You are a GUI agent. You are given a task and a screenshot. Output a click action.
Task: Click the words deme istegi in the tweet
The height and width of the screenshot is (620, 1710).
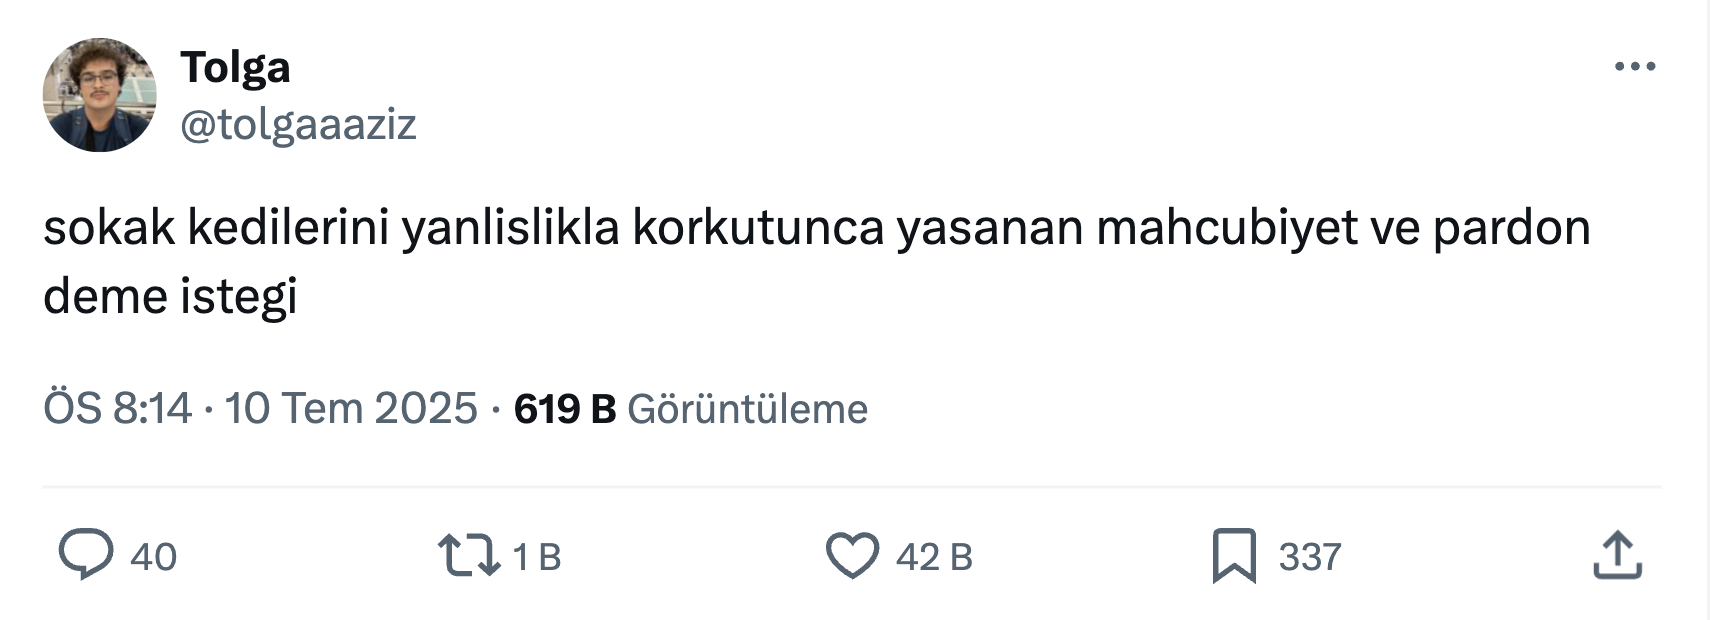coord(170,297)
